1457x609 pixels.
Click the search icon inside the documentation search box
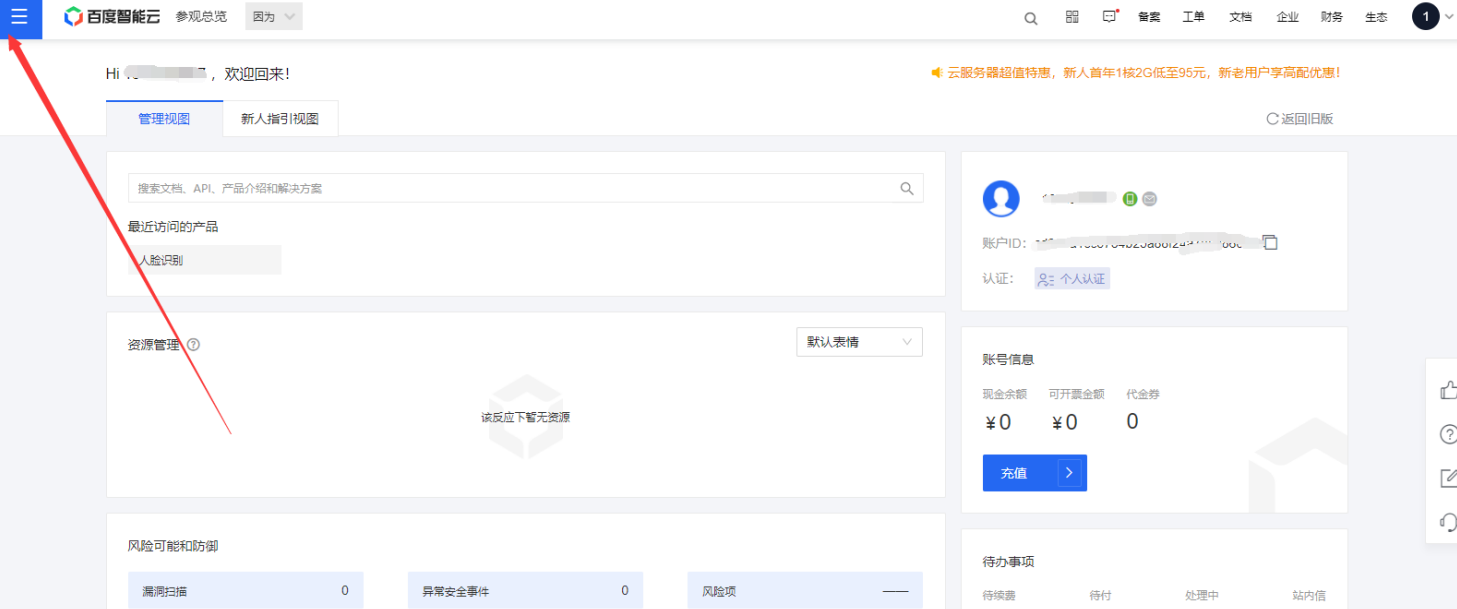907,188
